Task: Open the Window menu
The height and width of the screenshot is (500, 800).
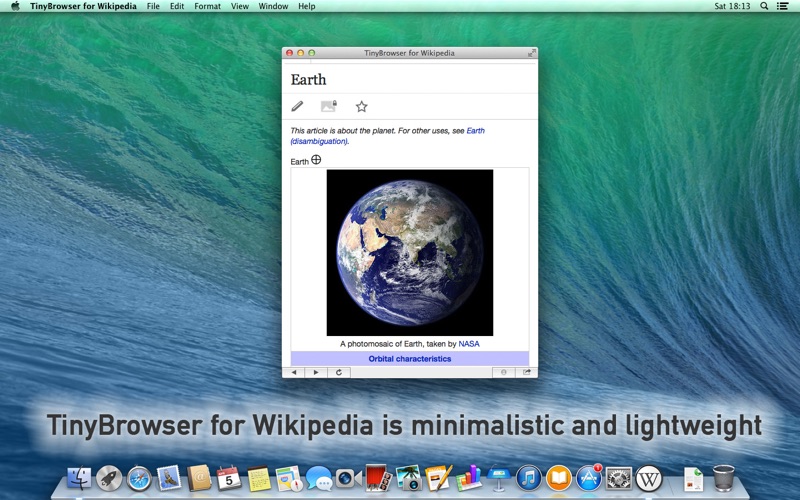Action: pos(273,6)
